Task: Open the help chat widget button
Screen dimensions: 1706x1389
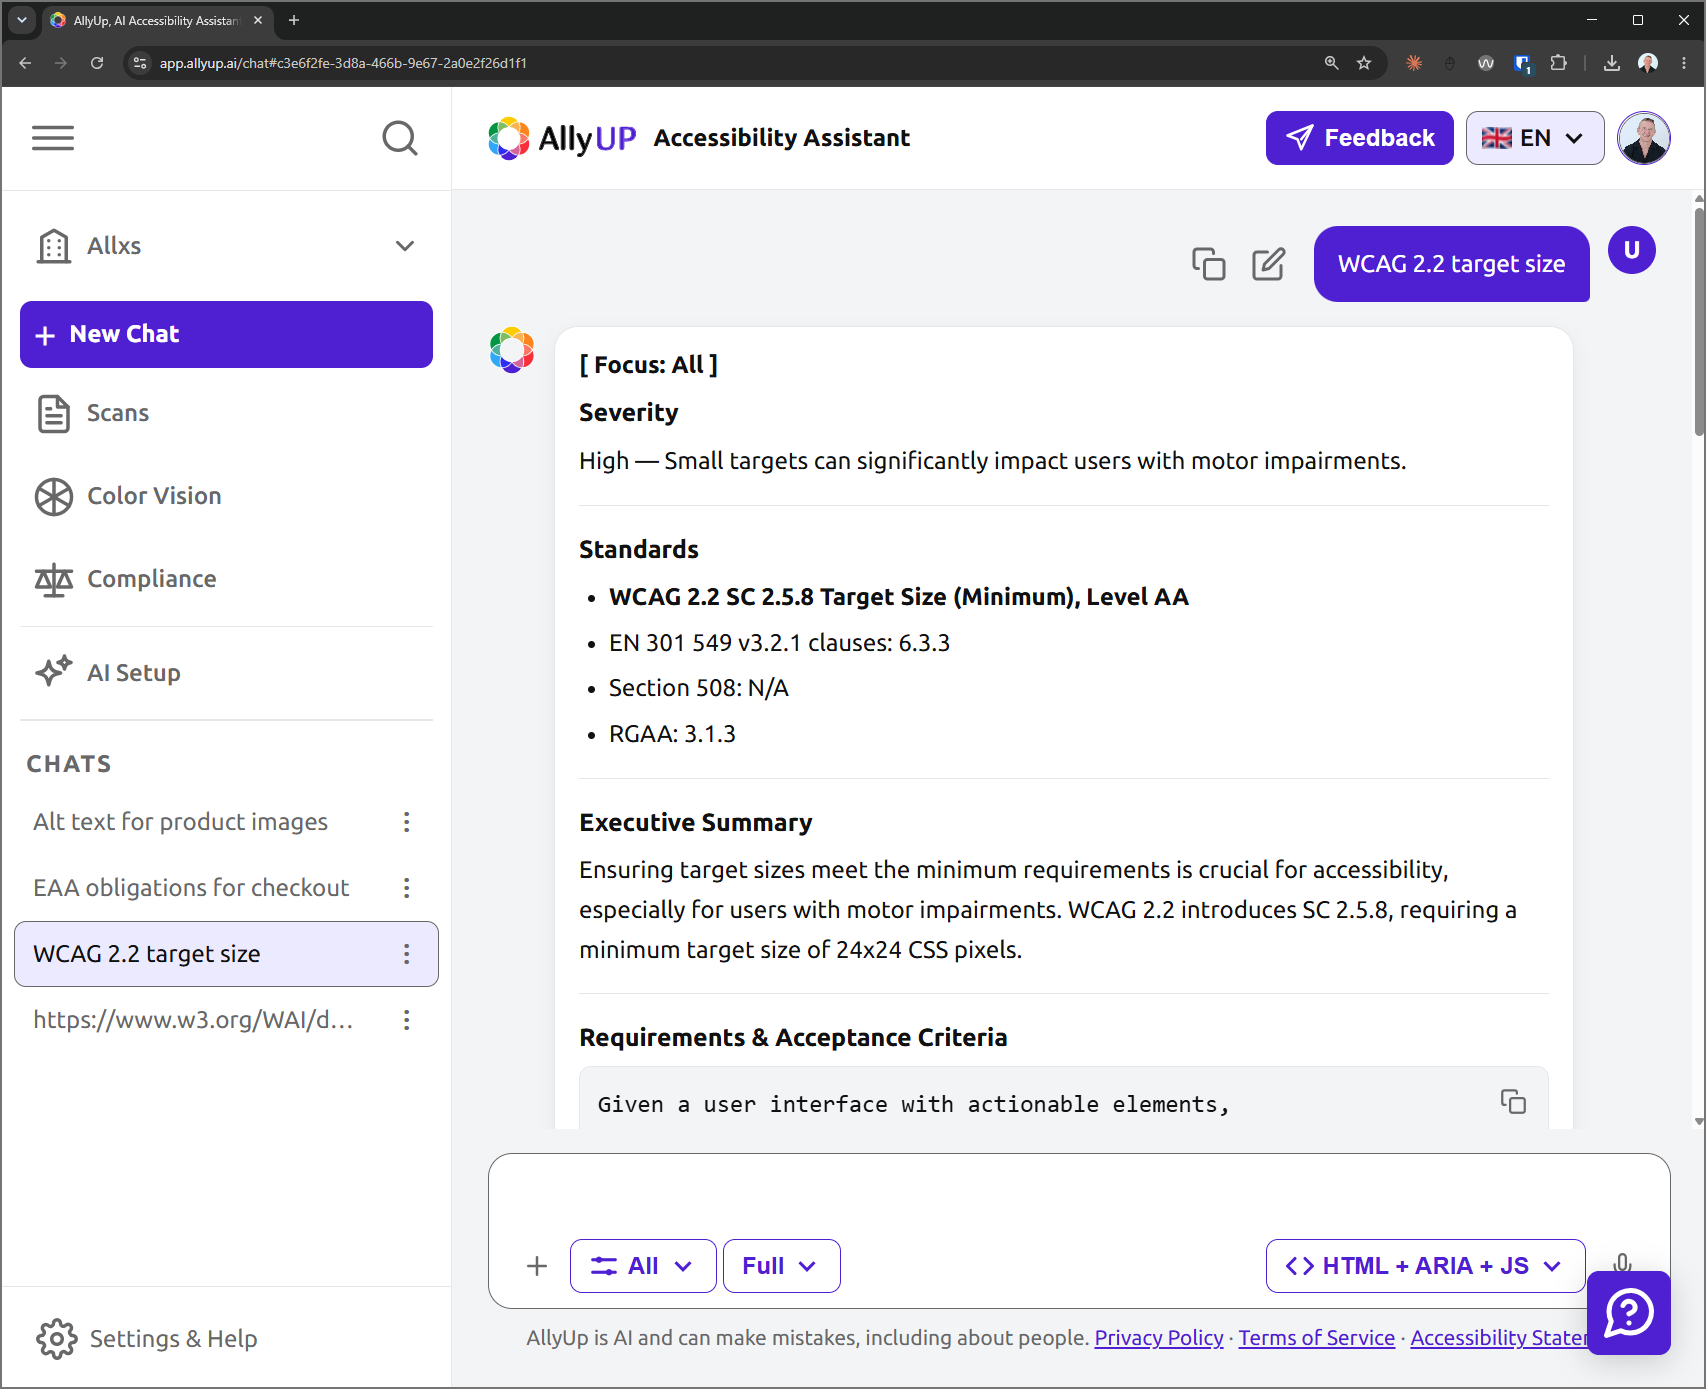Action: 1629,1313
